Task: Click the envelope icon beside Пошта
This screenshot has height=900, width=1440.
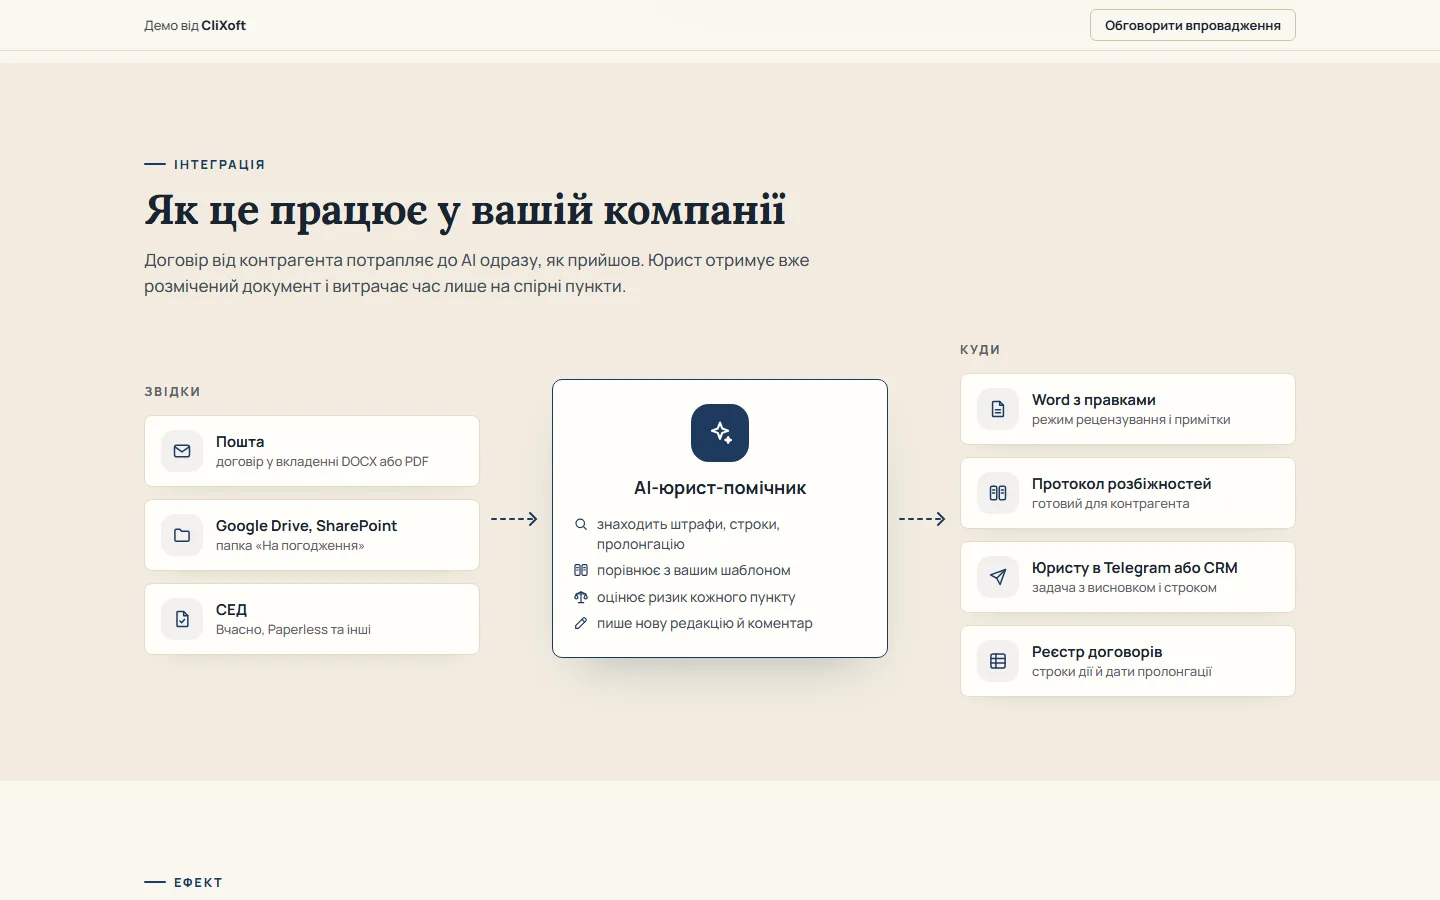Action: [x=182, y=451]
